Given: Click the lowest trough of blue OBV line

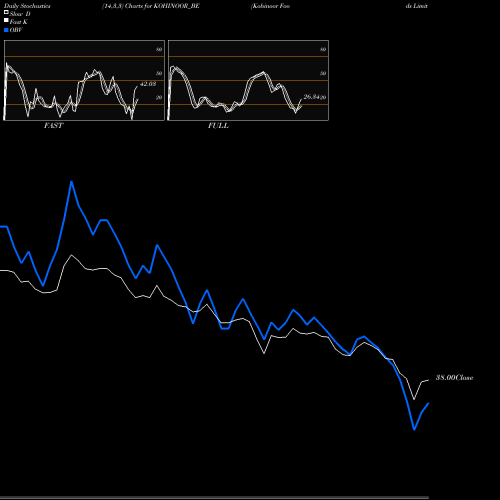Looking at the screenshot, I should point(414,429).
